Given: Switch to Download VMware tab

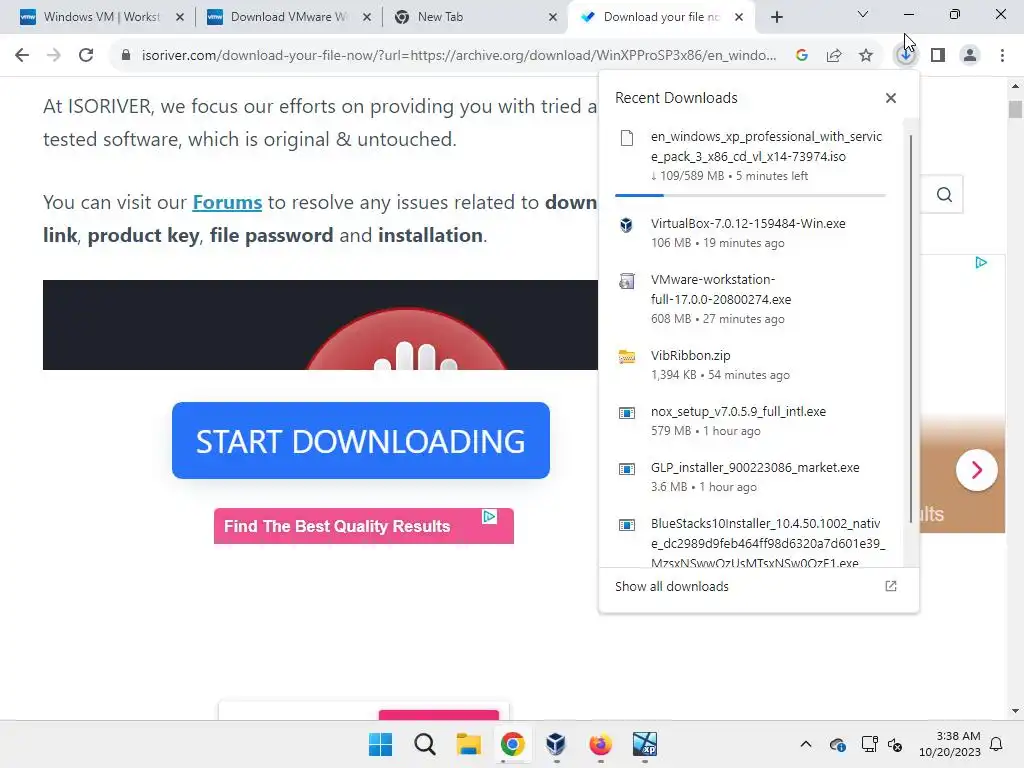Looking at the screenshot, I should 287,17.
